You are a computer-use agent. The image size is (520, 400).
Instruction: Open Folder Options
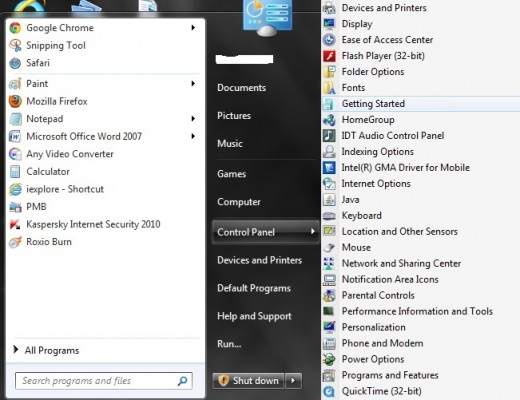tap(373, 72)
